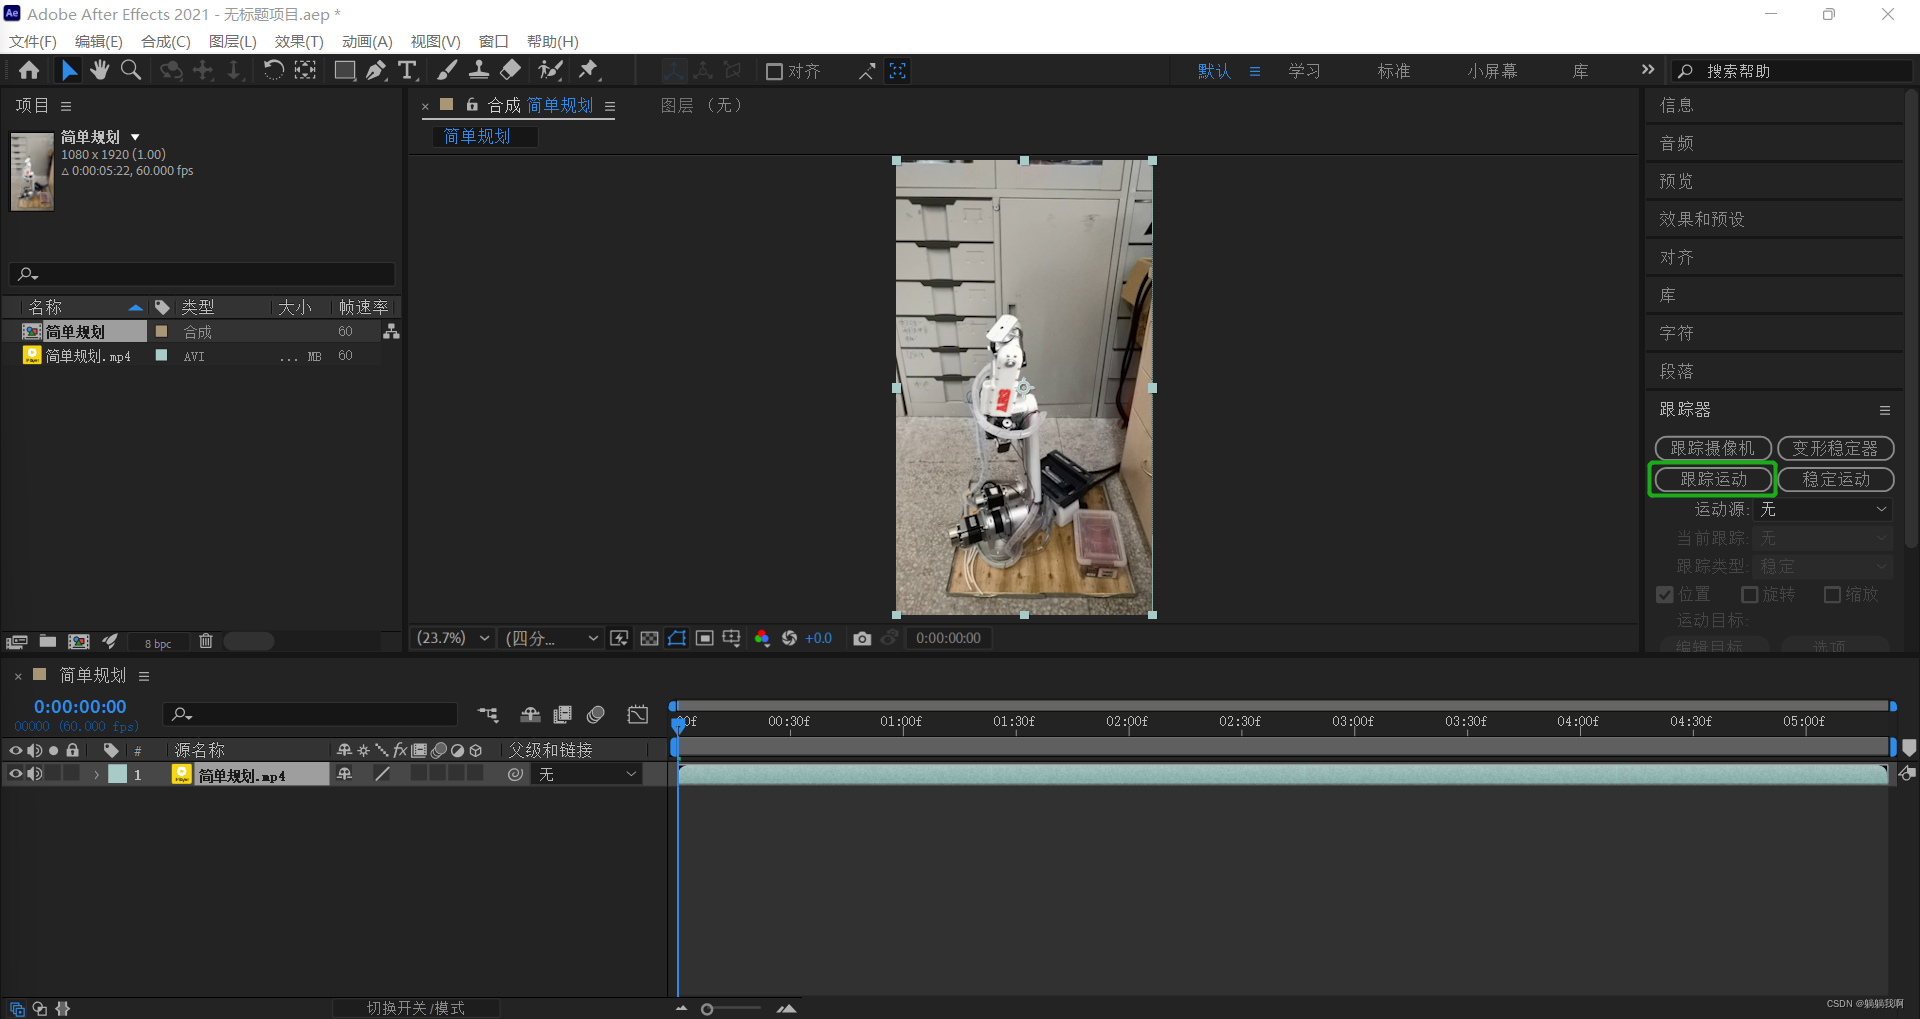Image resolution: width=1920 pixels, height=1019 pixels.
Task: Select the Rectangle shape tool
Action: pos(344,70)
